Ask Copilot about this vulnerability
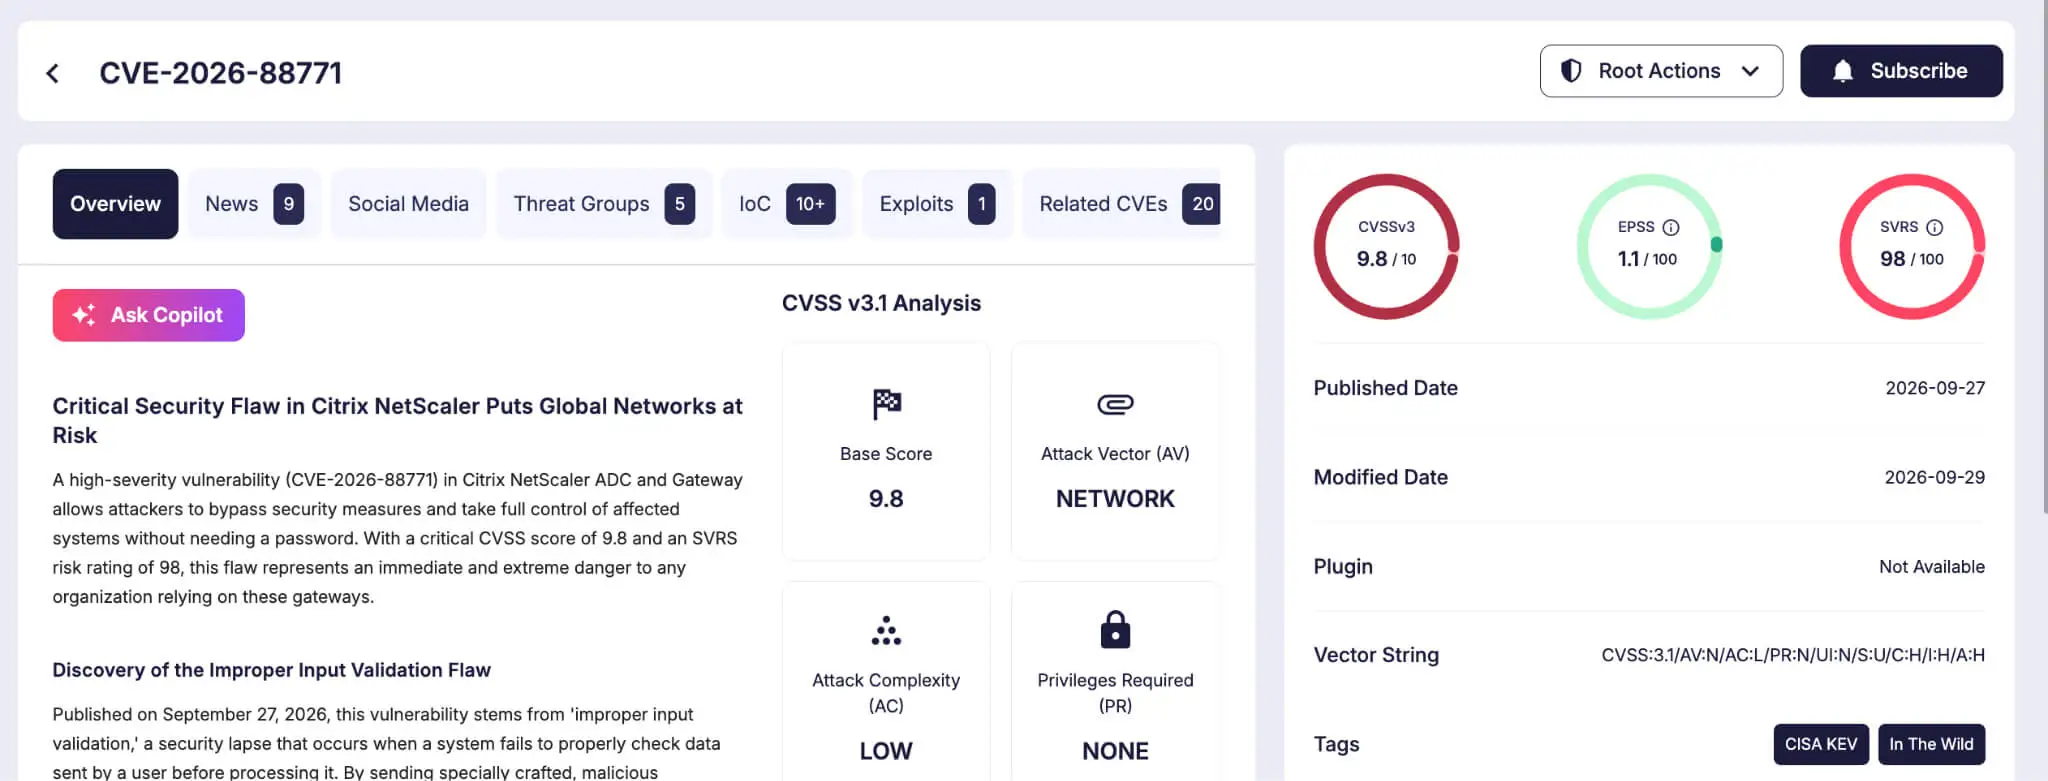Screen dimensions: 2048x781 (x=148, y=315)
